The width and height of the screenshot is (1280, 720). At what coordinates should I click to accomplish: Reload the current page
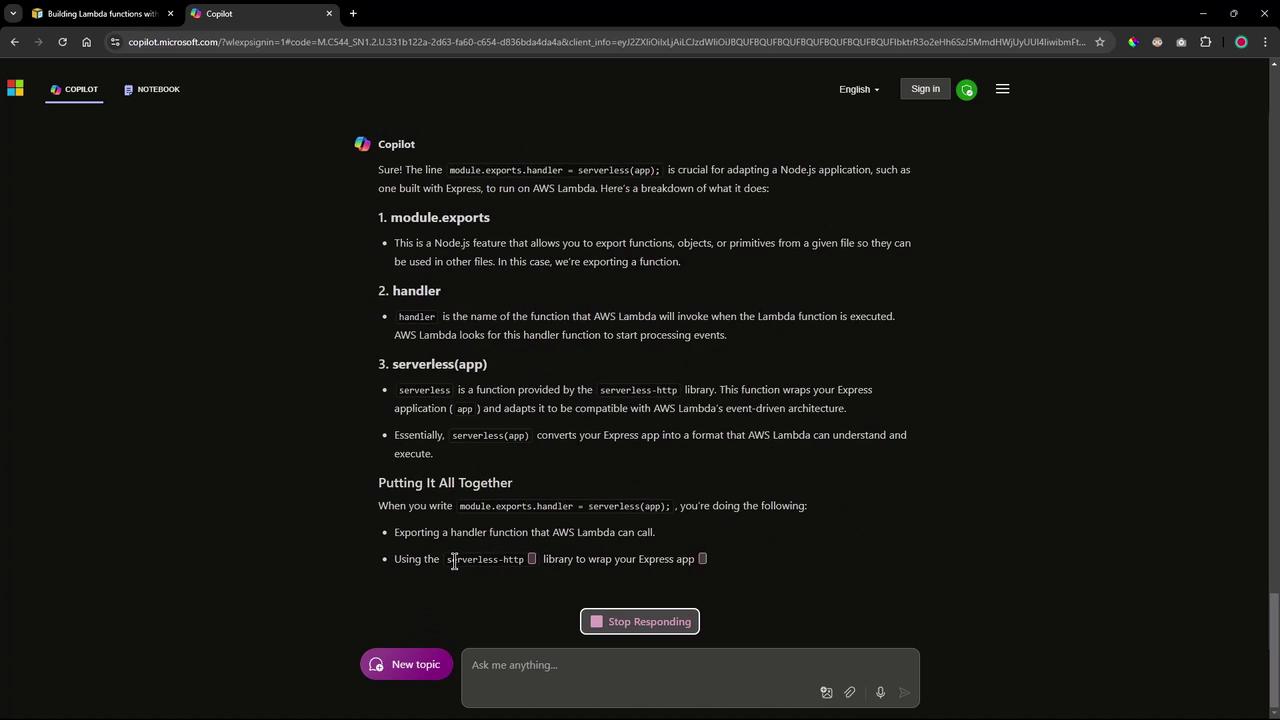62,42
